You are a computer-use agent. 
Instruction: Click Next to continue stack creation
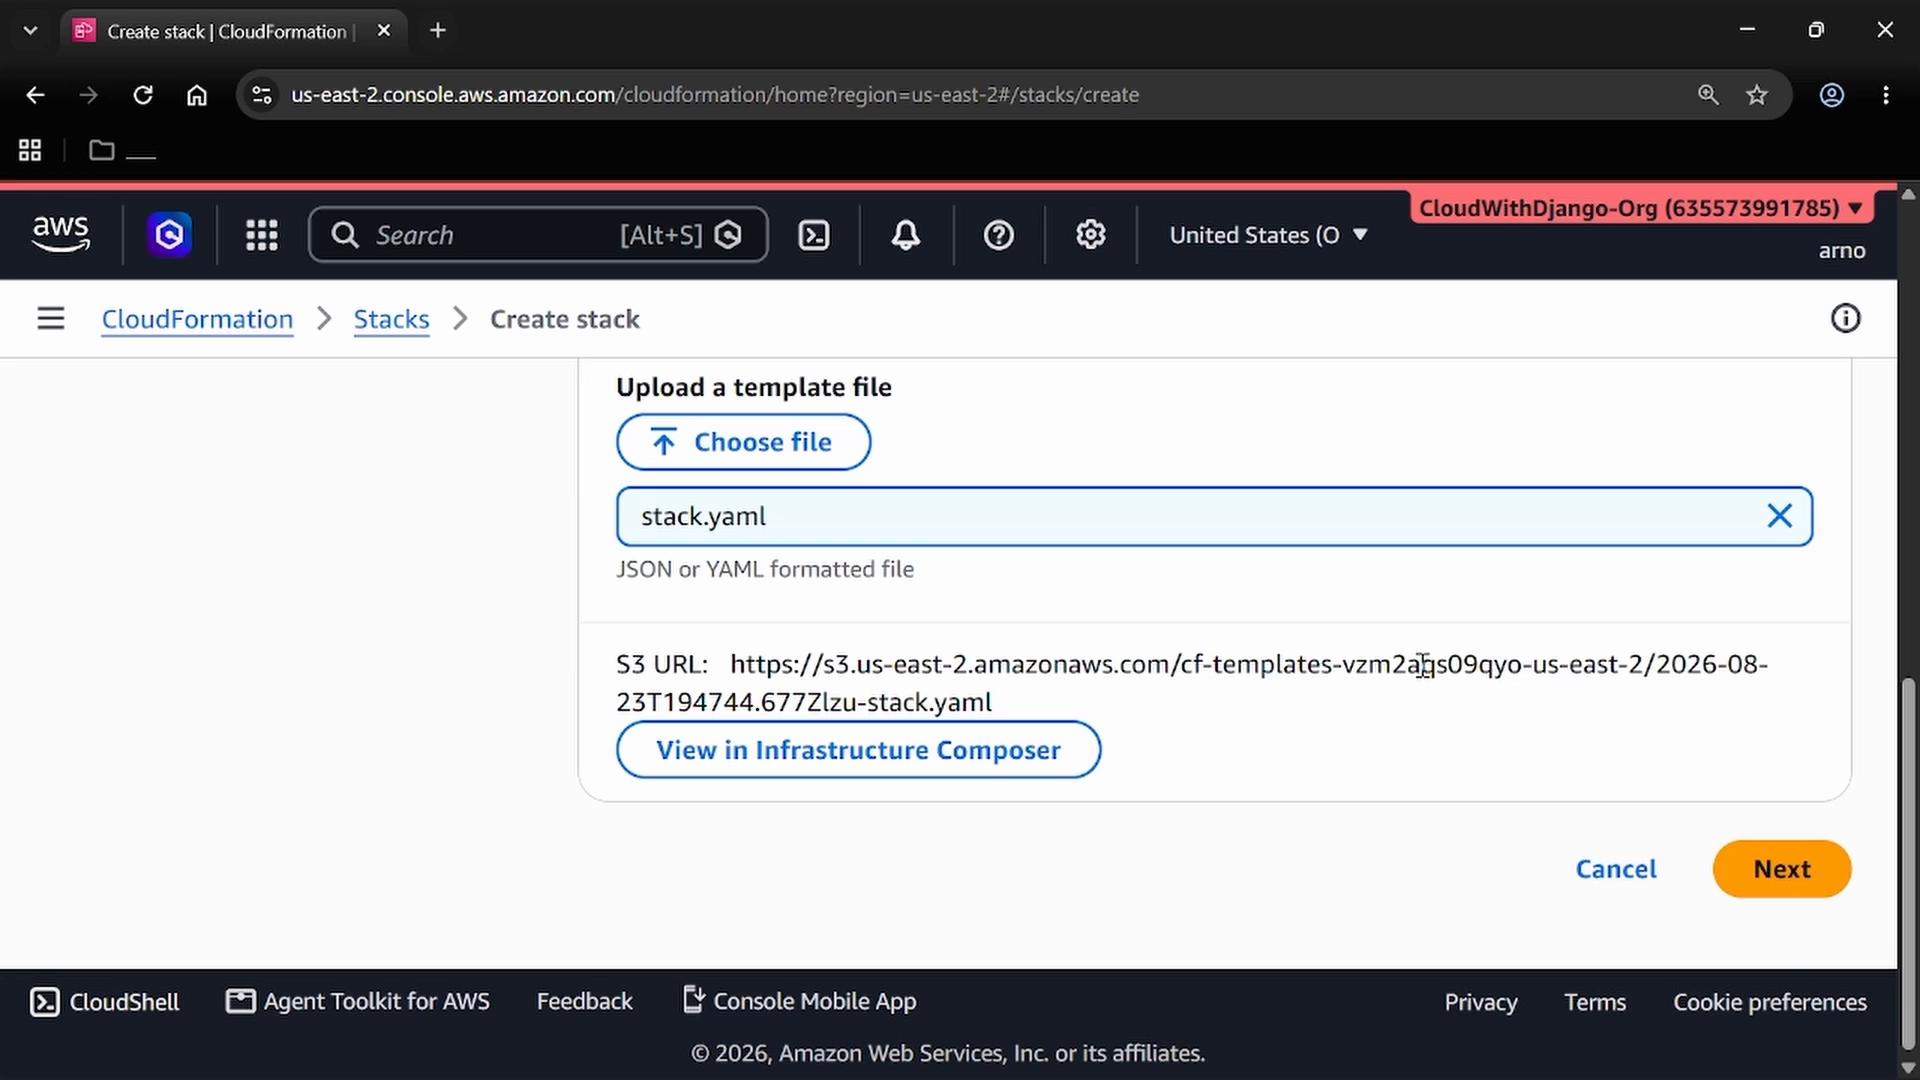[x=1782, y=869]
